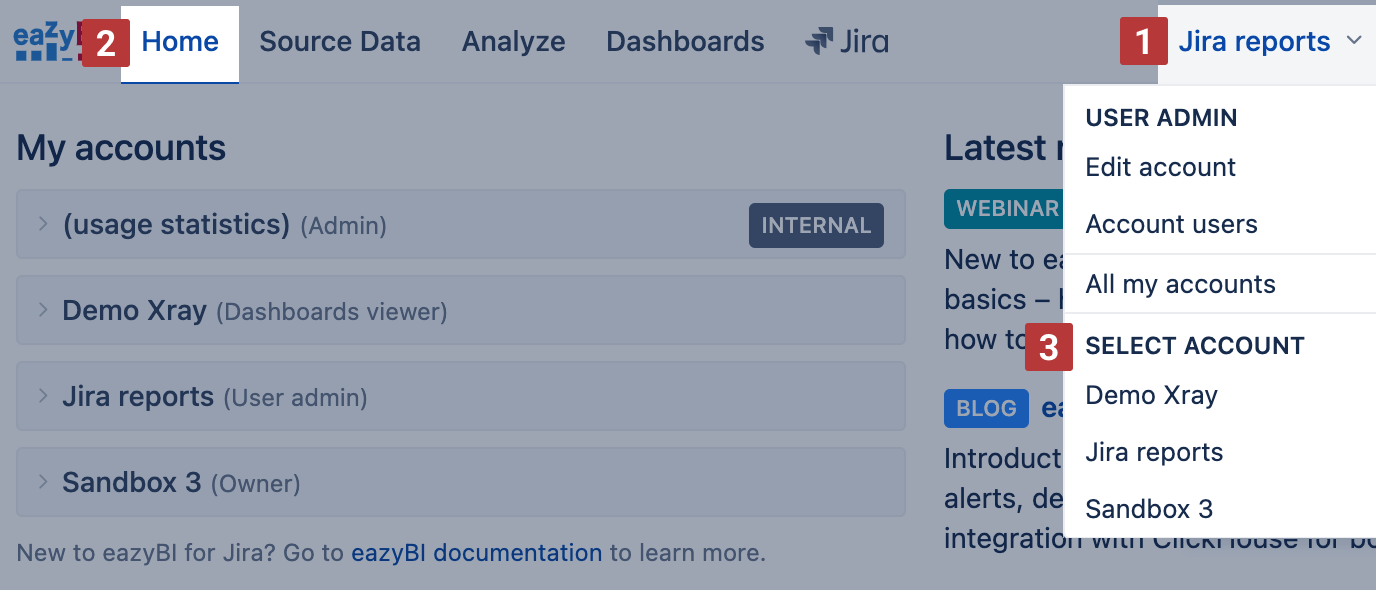Go to the Analyze tab
The height and width of the screenshot is (590, 1376).
513,42
